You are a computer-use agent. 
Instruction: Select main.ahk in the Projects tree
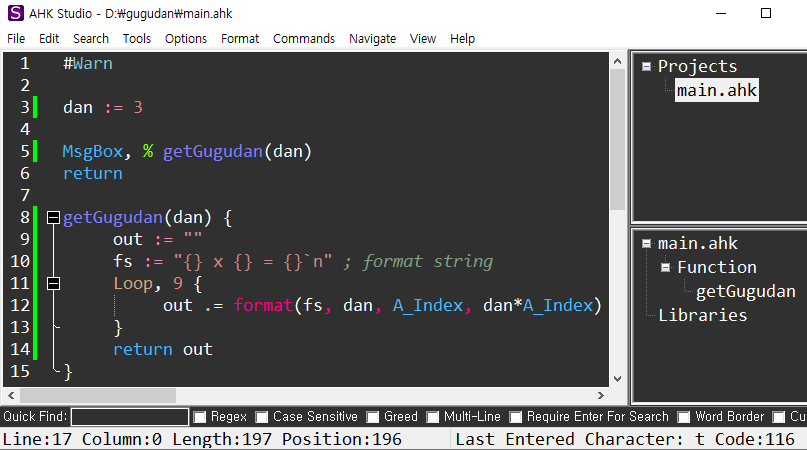pyautogui.click(x=716, y=91)
